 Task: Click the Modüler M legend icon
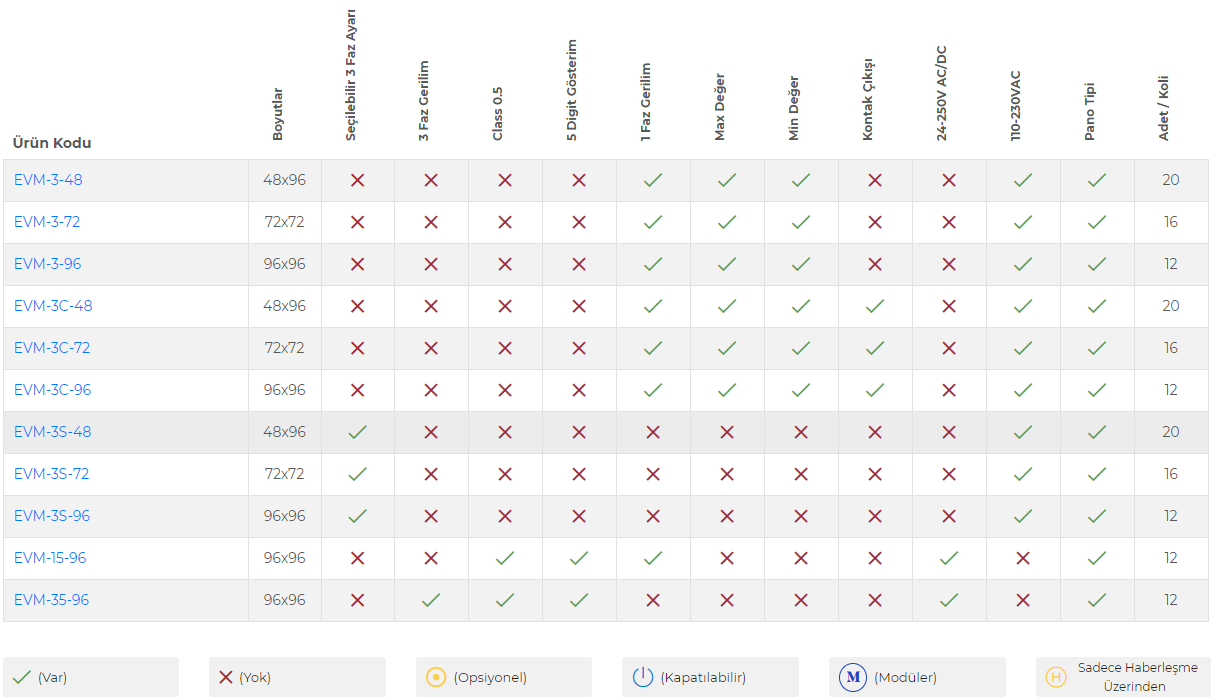(853, 677)
